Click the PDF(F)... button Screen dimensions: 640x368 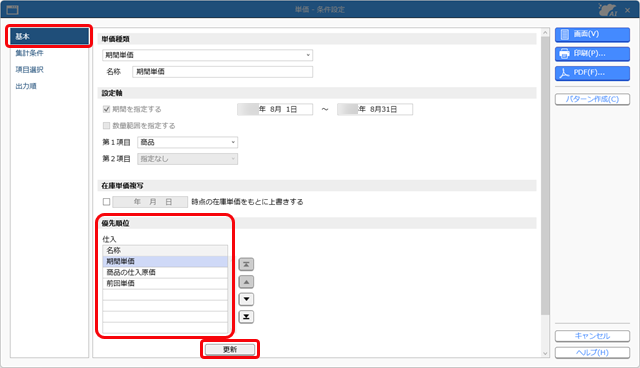point(592,73)
